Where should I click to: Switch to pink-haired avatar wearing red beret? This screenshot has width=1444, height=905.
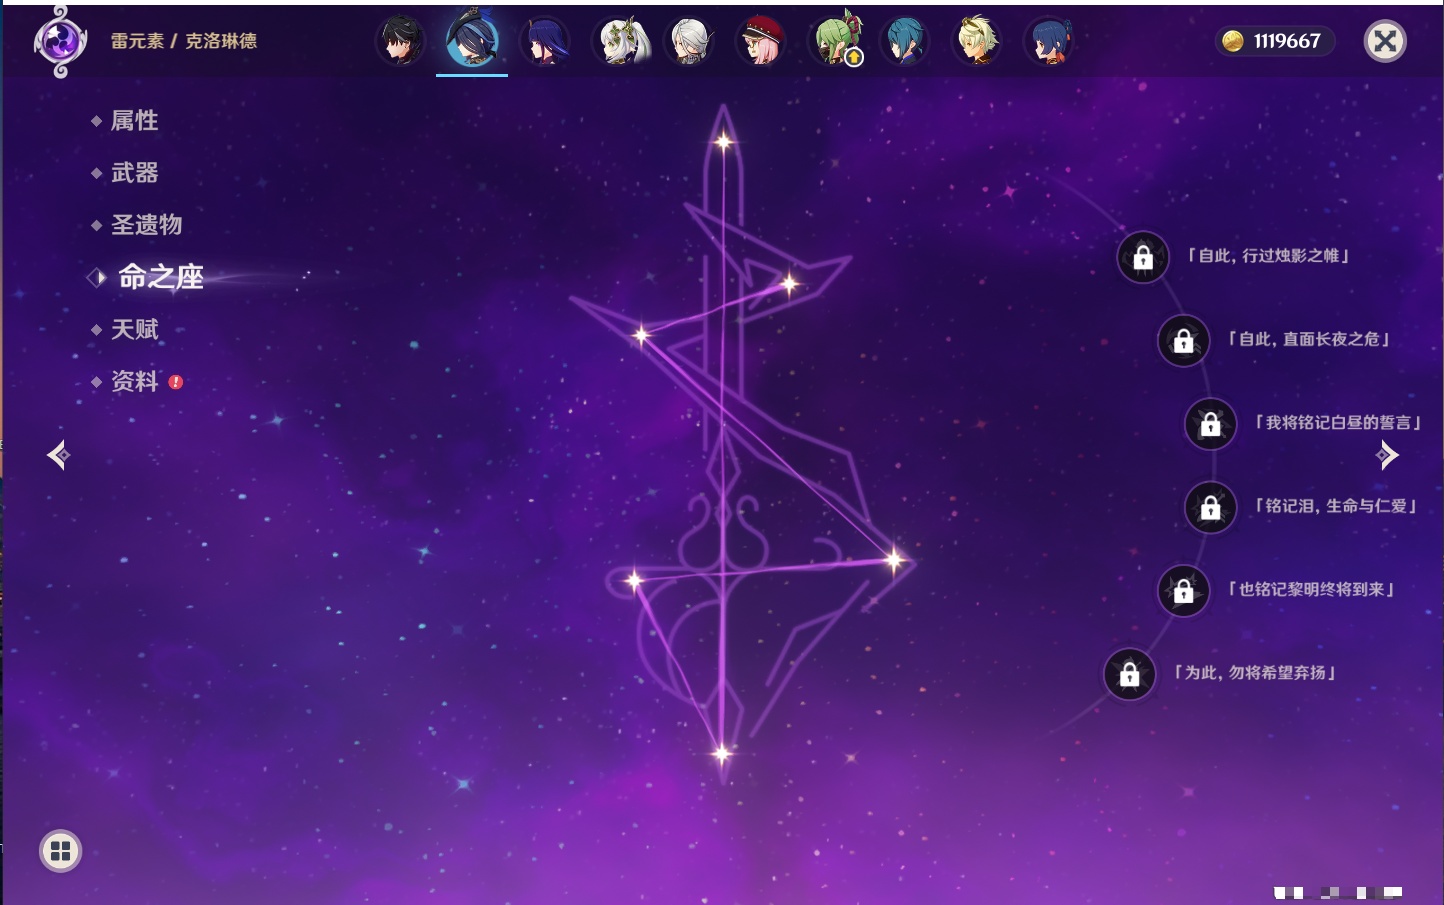[762, 41]
